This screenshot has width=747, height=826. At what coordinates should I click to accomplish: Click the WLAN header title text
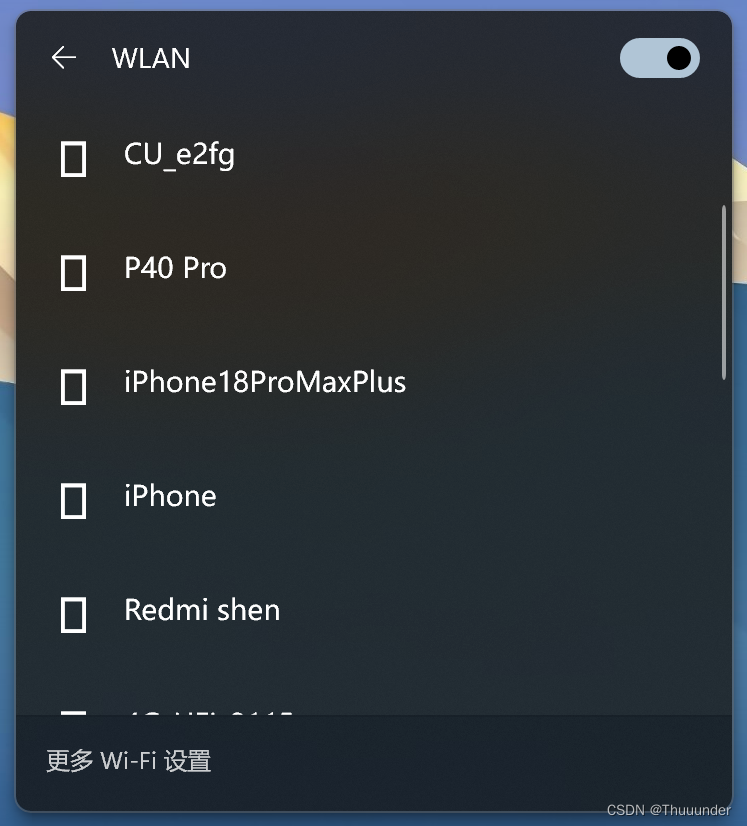151,58
